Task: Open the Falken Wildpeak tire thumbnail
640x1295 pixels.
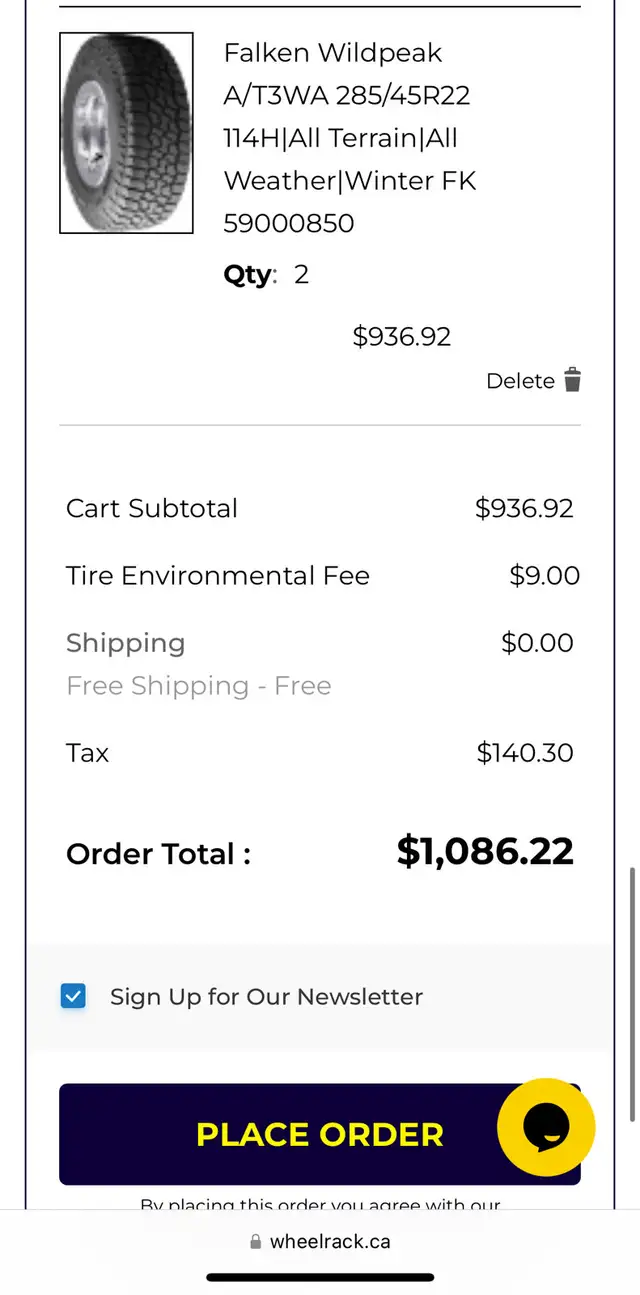Action: (126, 133)
